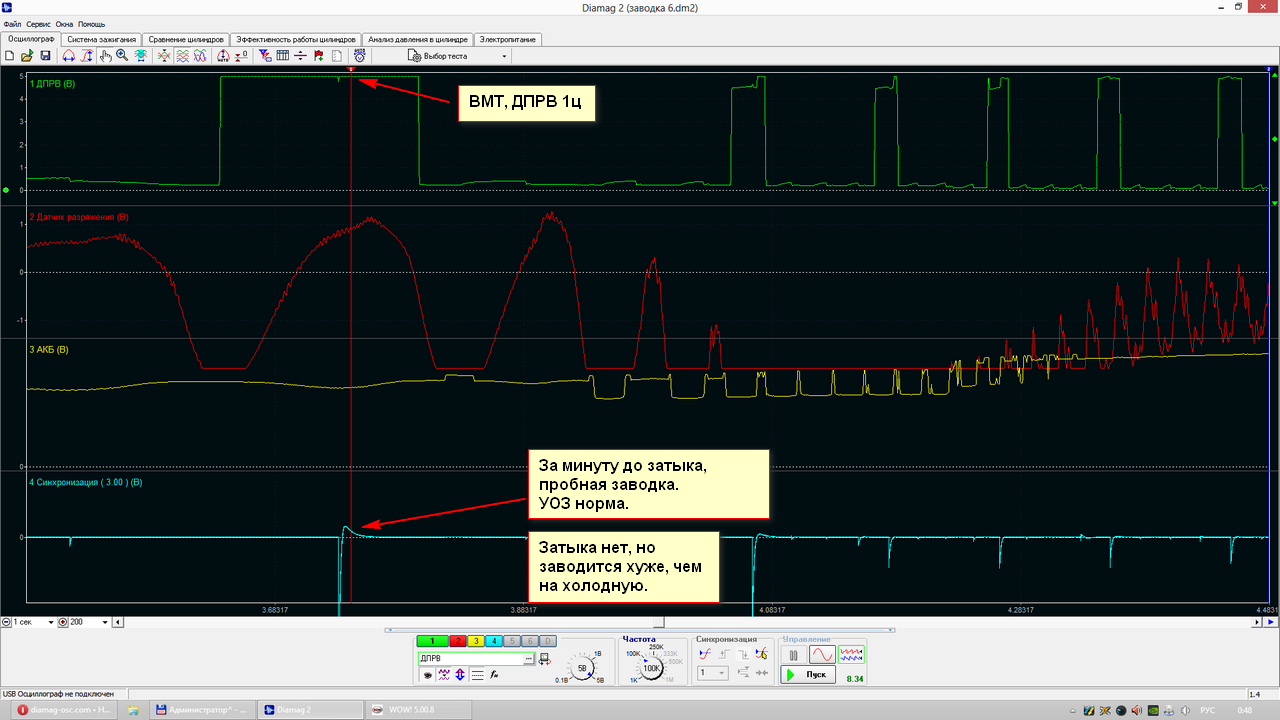Open the Окна menu
Screen dimensions: 1280x720
(x=64, y=23)
